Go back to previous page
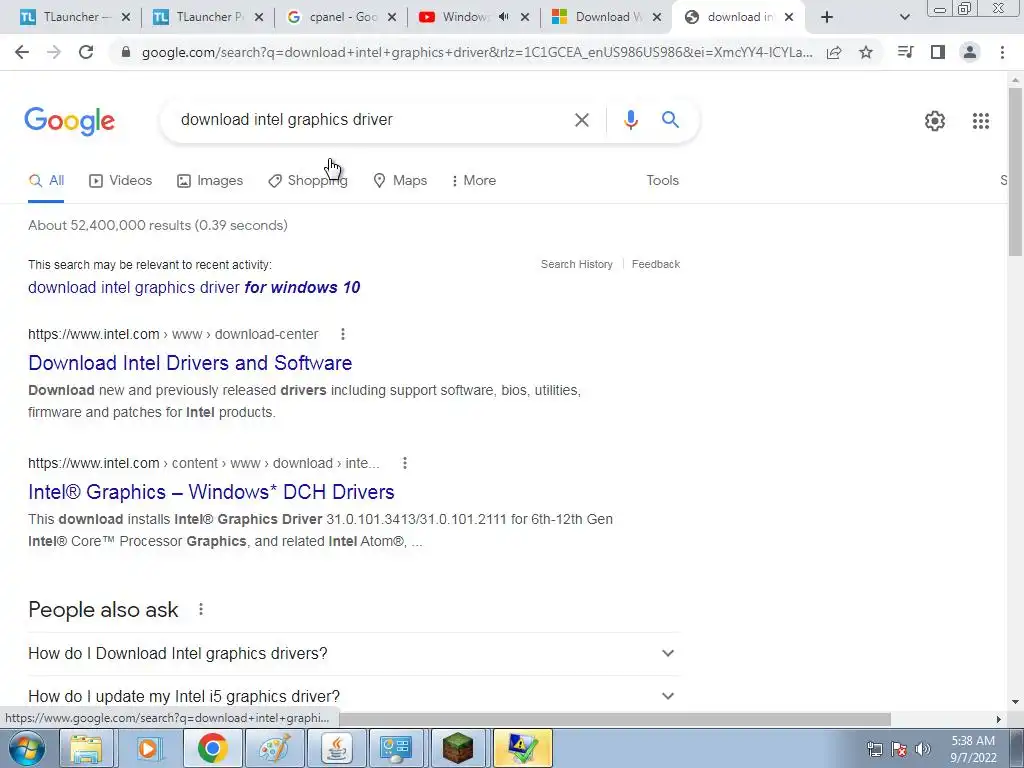Screen dimensions: 1024x768 pyautogui.click(x=22, y=52)
